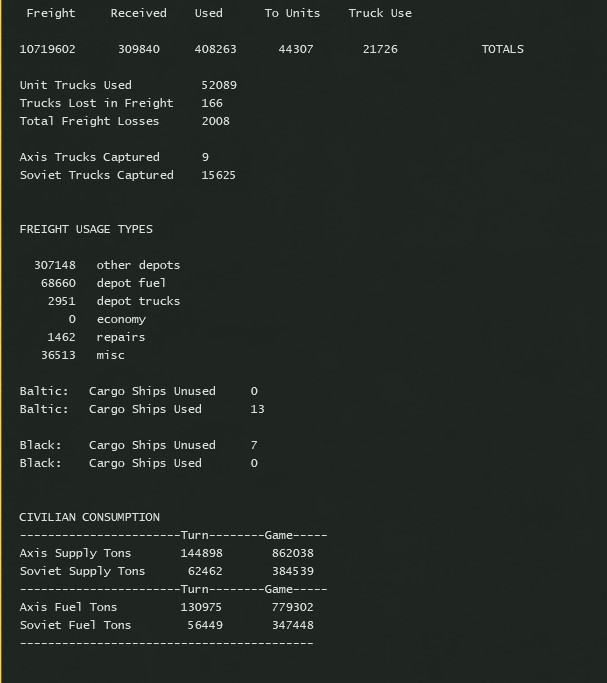The width and height of the screenshot is (607, 683).
Task: Select the Used column header
Action: 209,14
